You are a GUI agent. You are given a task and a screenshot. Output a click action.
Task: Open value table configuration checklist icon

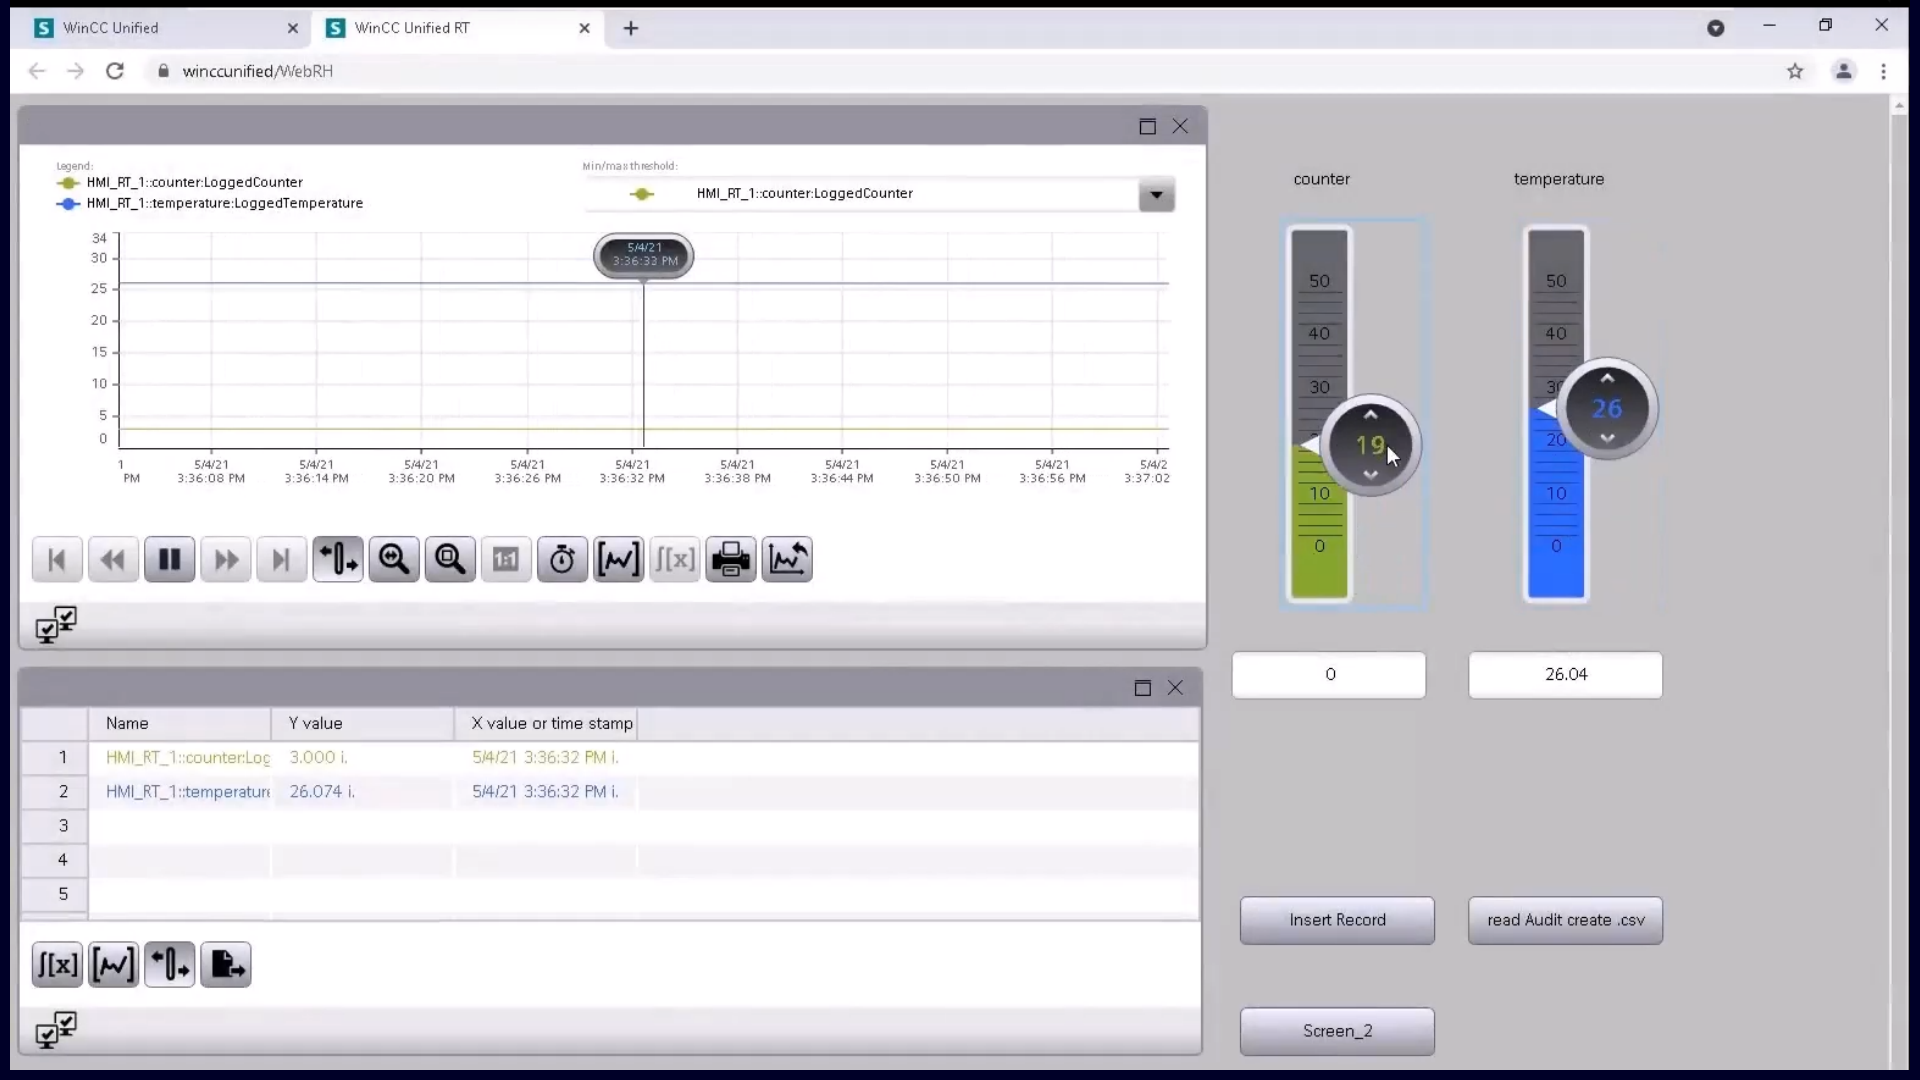coord(56,1030)
